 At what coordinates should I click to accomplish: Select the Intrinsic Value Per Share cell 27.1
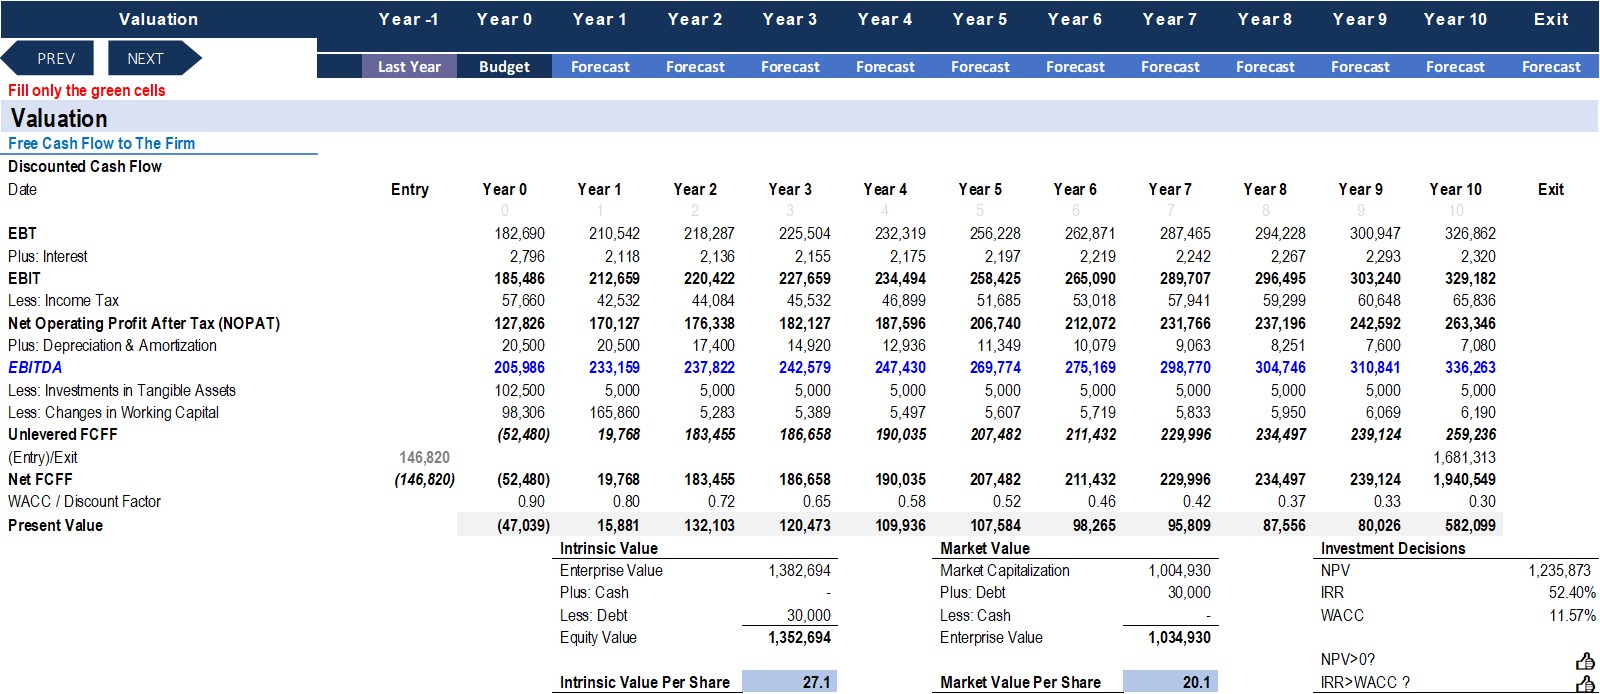click(x=789, y=682)
